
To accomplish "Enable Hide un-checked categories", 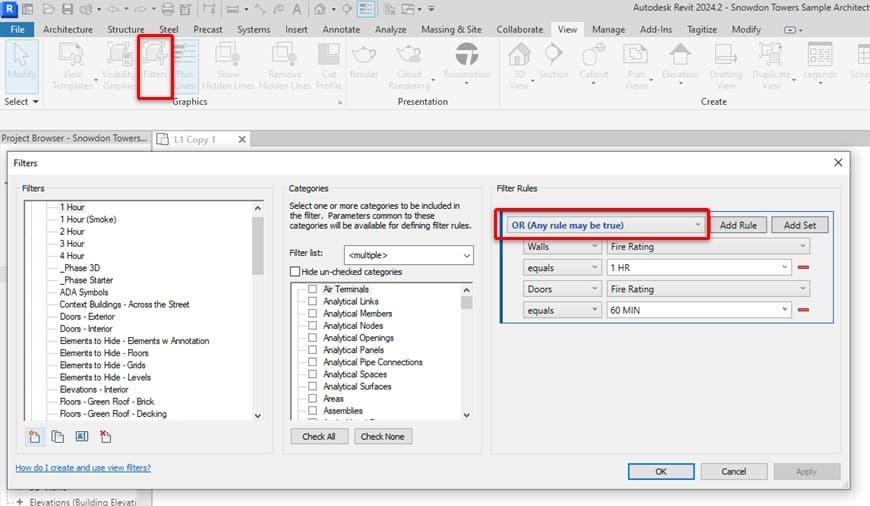I will coord(295,272).
